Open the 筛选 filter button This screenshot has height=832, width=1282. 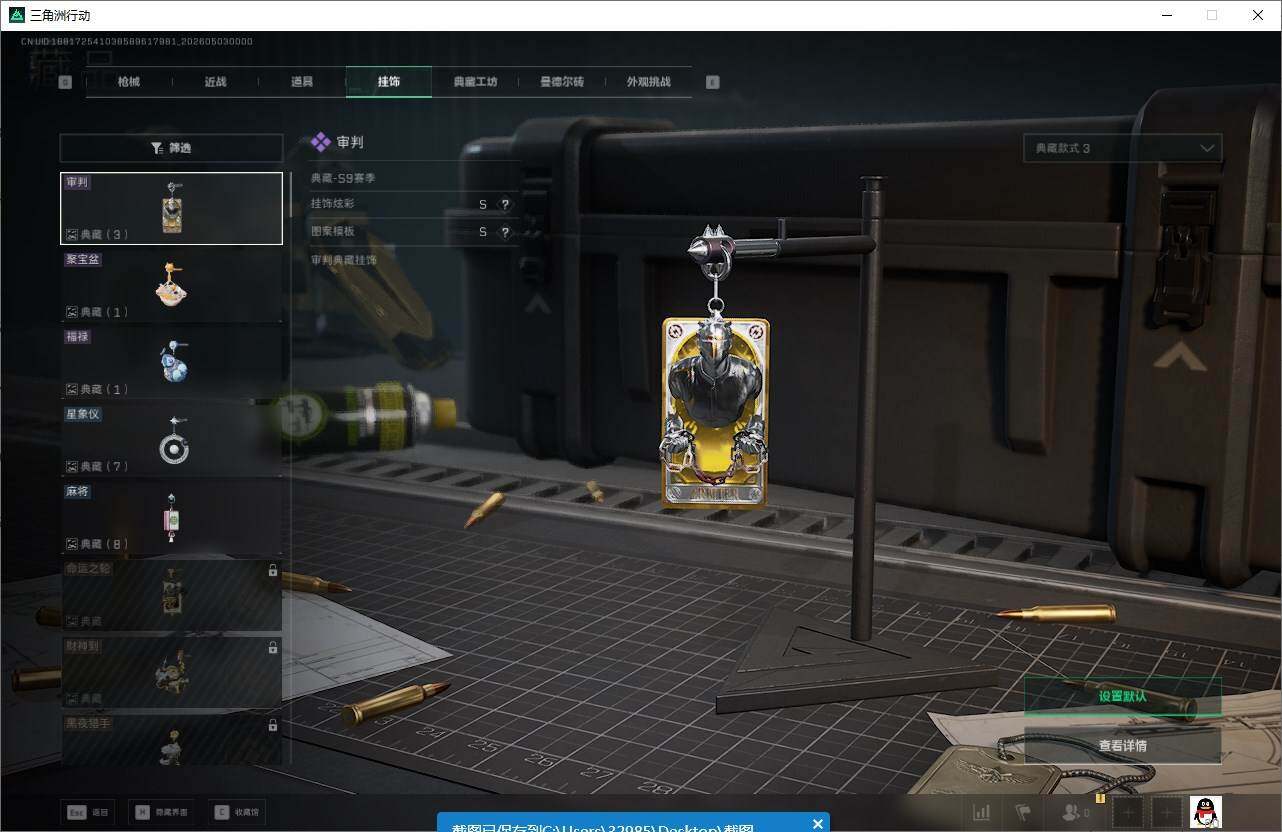[x=171, y=148]
